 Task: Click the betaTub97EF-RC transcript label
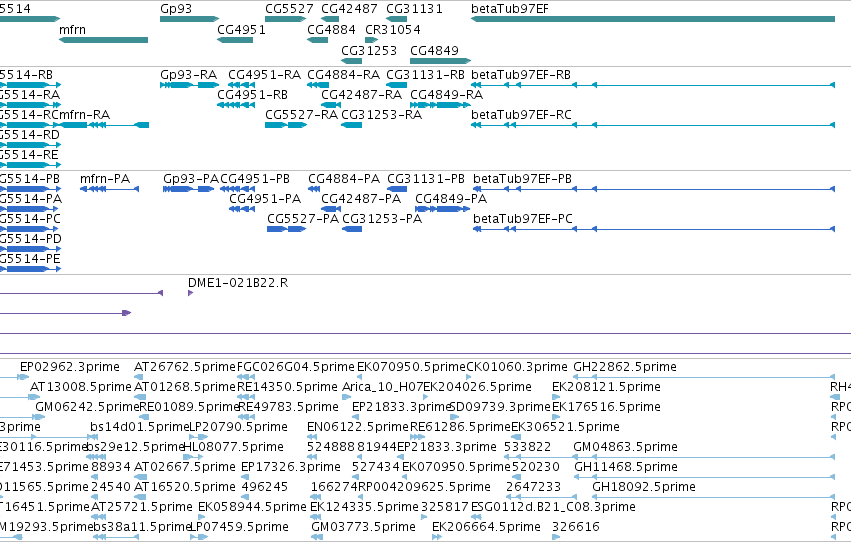point(521,114)
